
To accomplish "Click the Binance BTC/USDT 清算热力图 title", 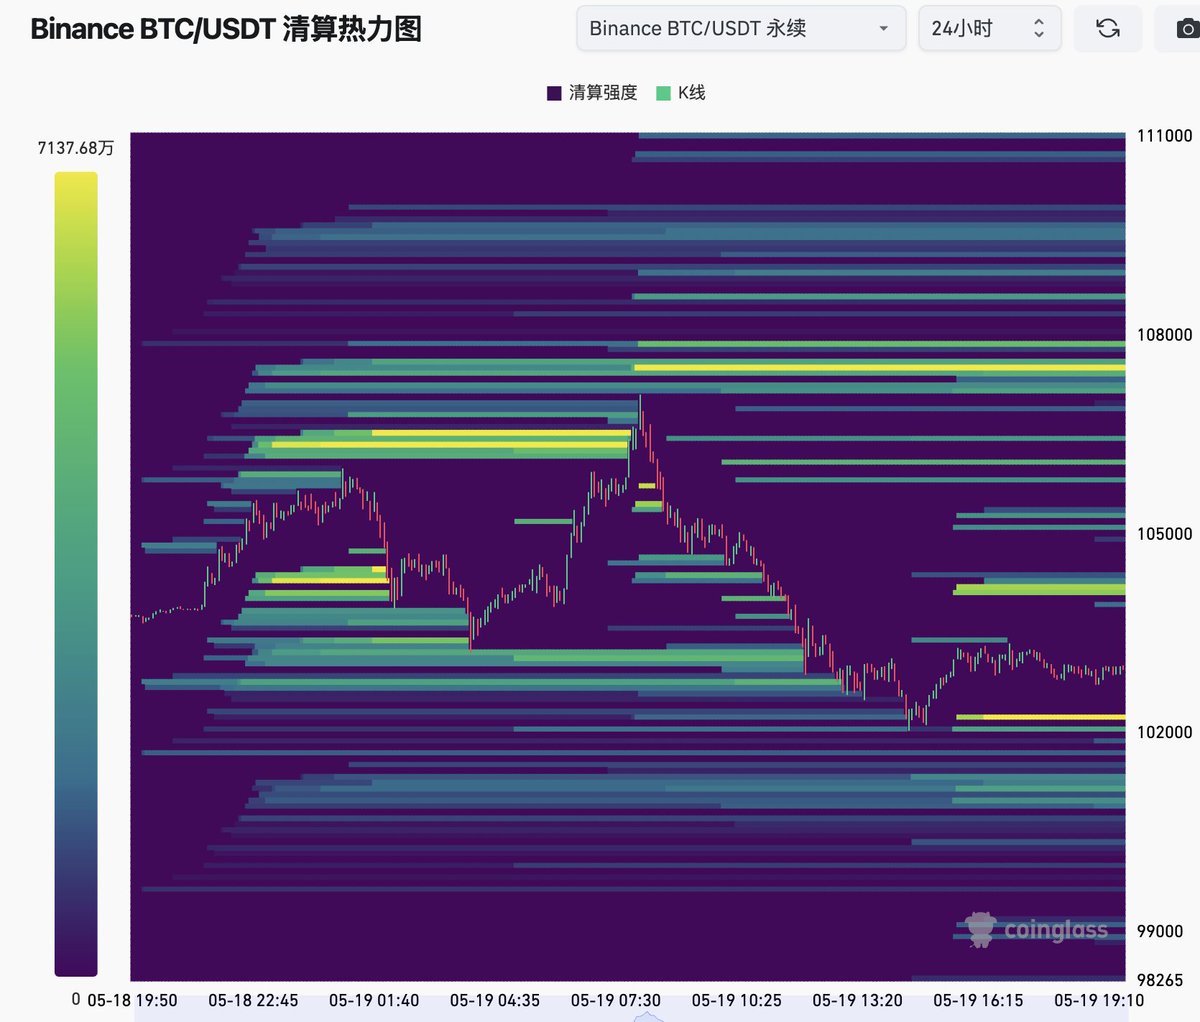I will click(226, 29).
